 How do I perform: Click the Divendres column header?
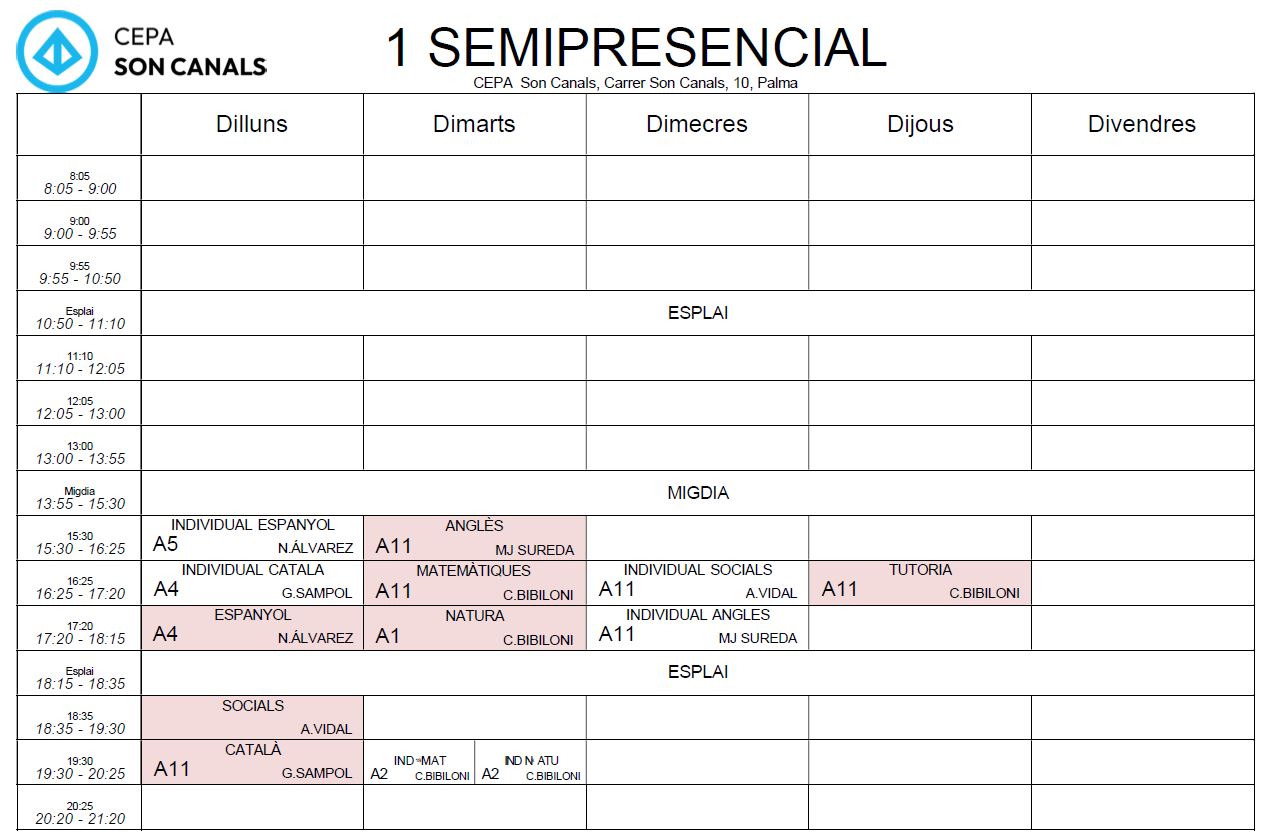1142,124
